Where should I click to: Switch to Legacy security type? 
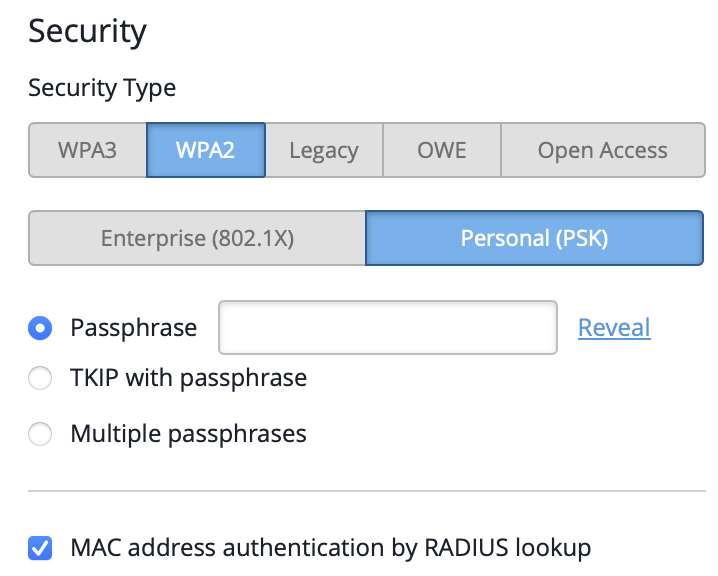point(323,151)
